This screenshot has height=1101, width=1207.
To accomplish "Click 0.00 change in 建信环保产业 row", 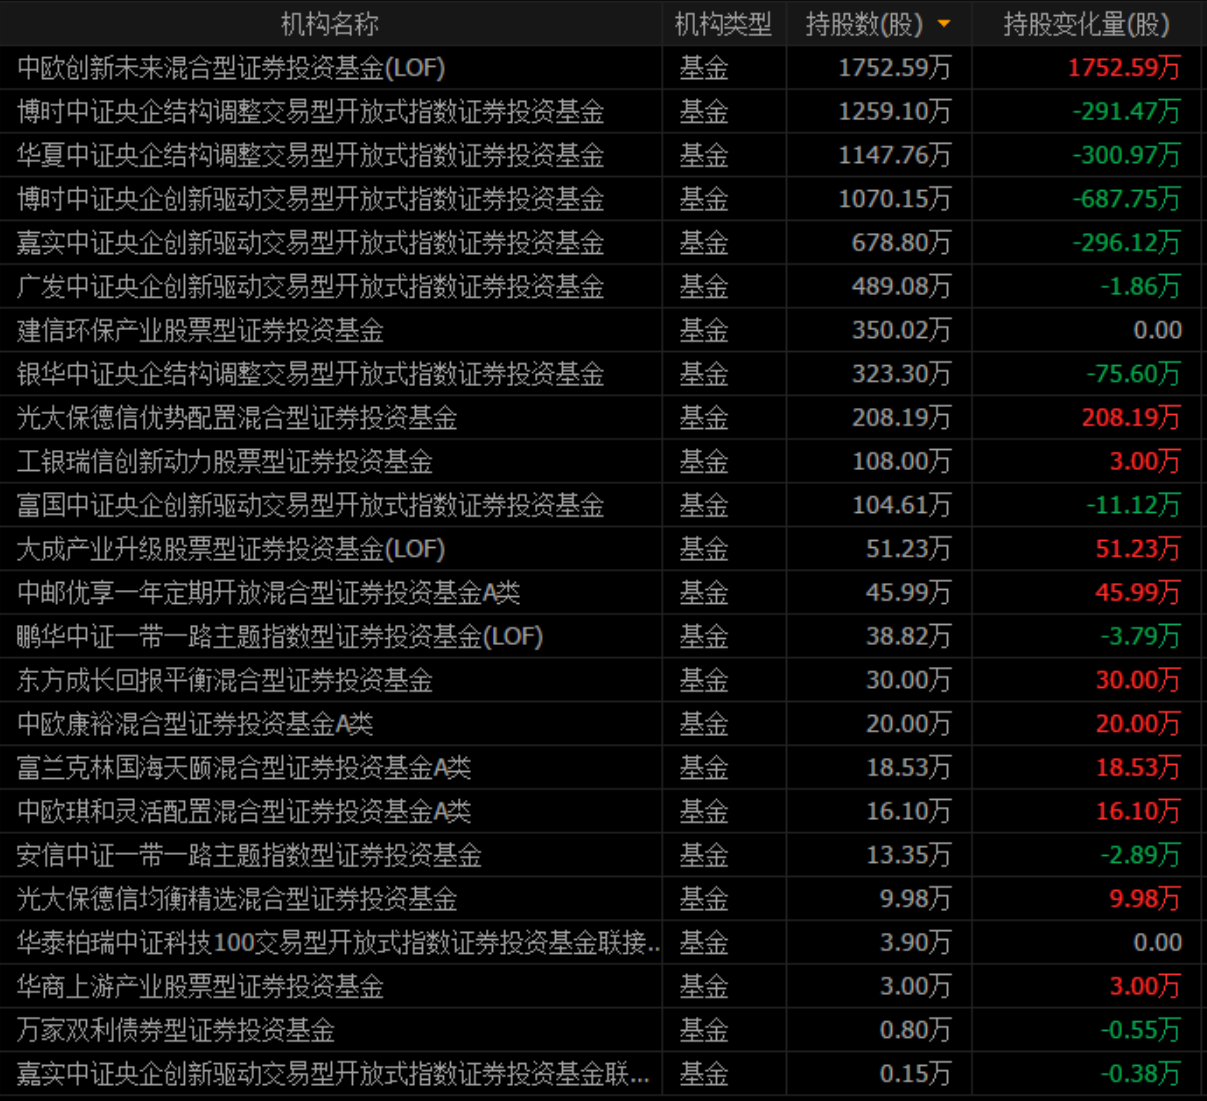I will pyautogui.click(x=1158, y=330).
